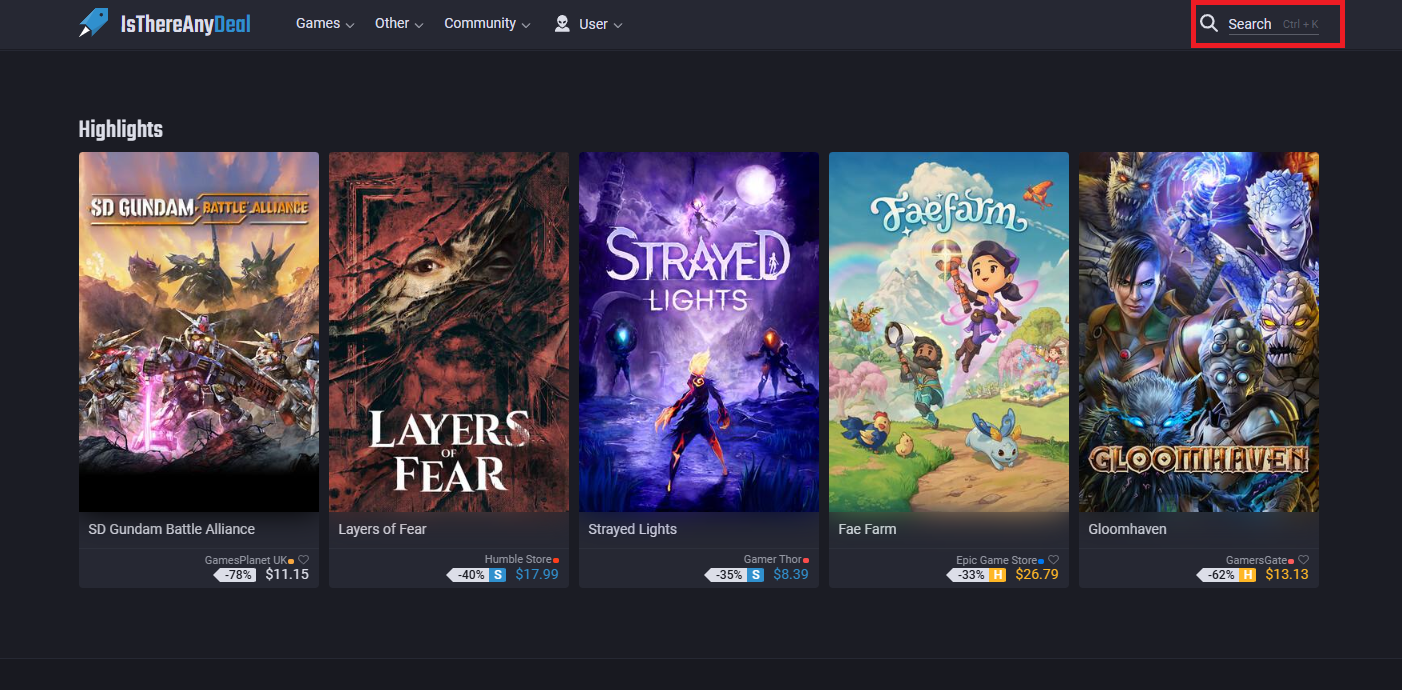
Task: Click Fae Farm title link
Action: pyautogui.click(x=867, y=529)
